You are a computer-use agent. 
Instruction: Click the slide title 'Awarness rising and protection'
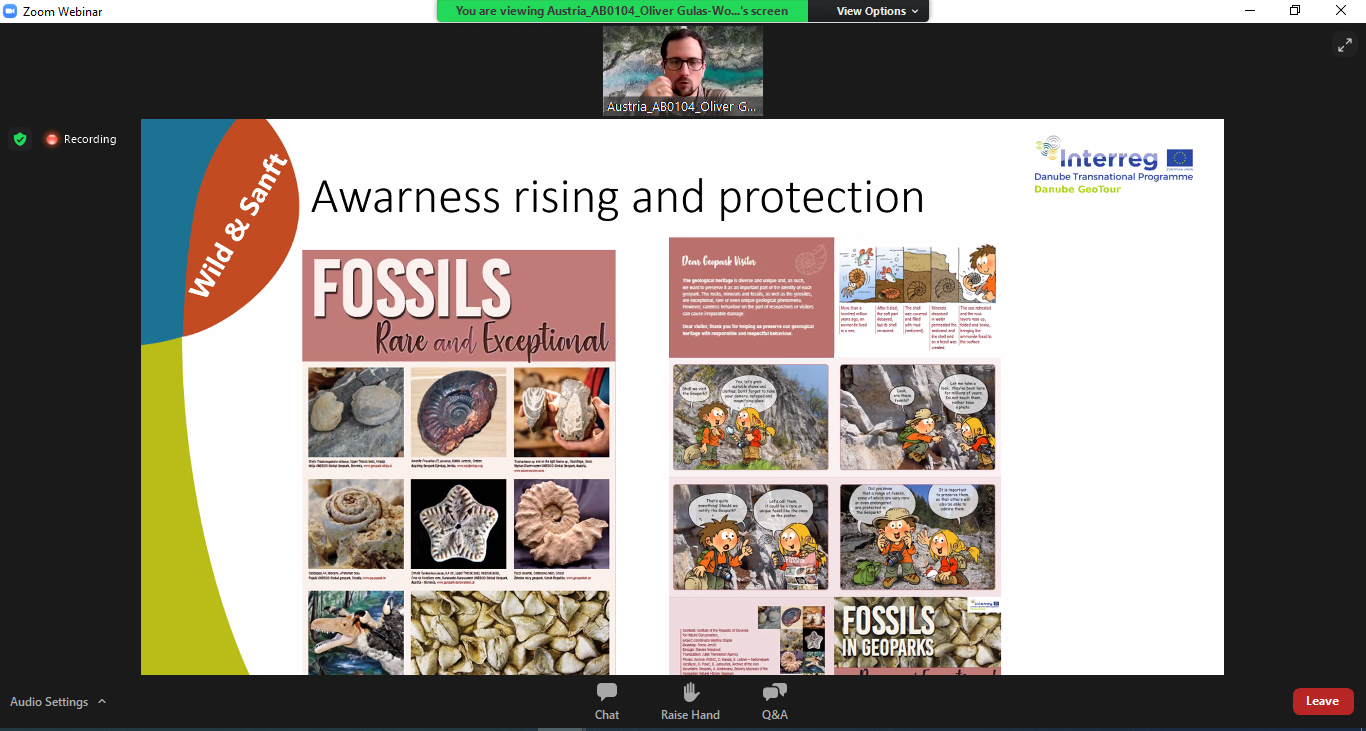tap(617, 197)
